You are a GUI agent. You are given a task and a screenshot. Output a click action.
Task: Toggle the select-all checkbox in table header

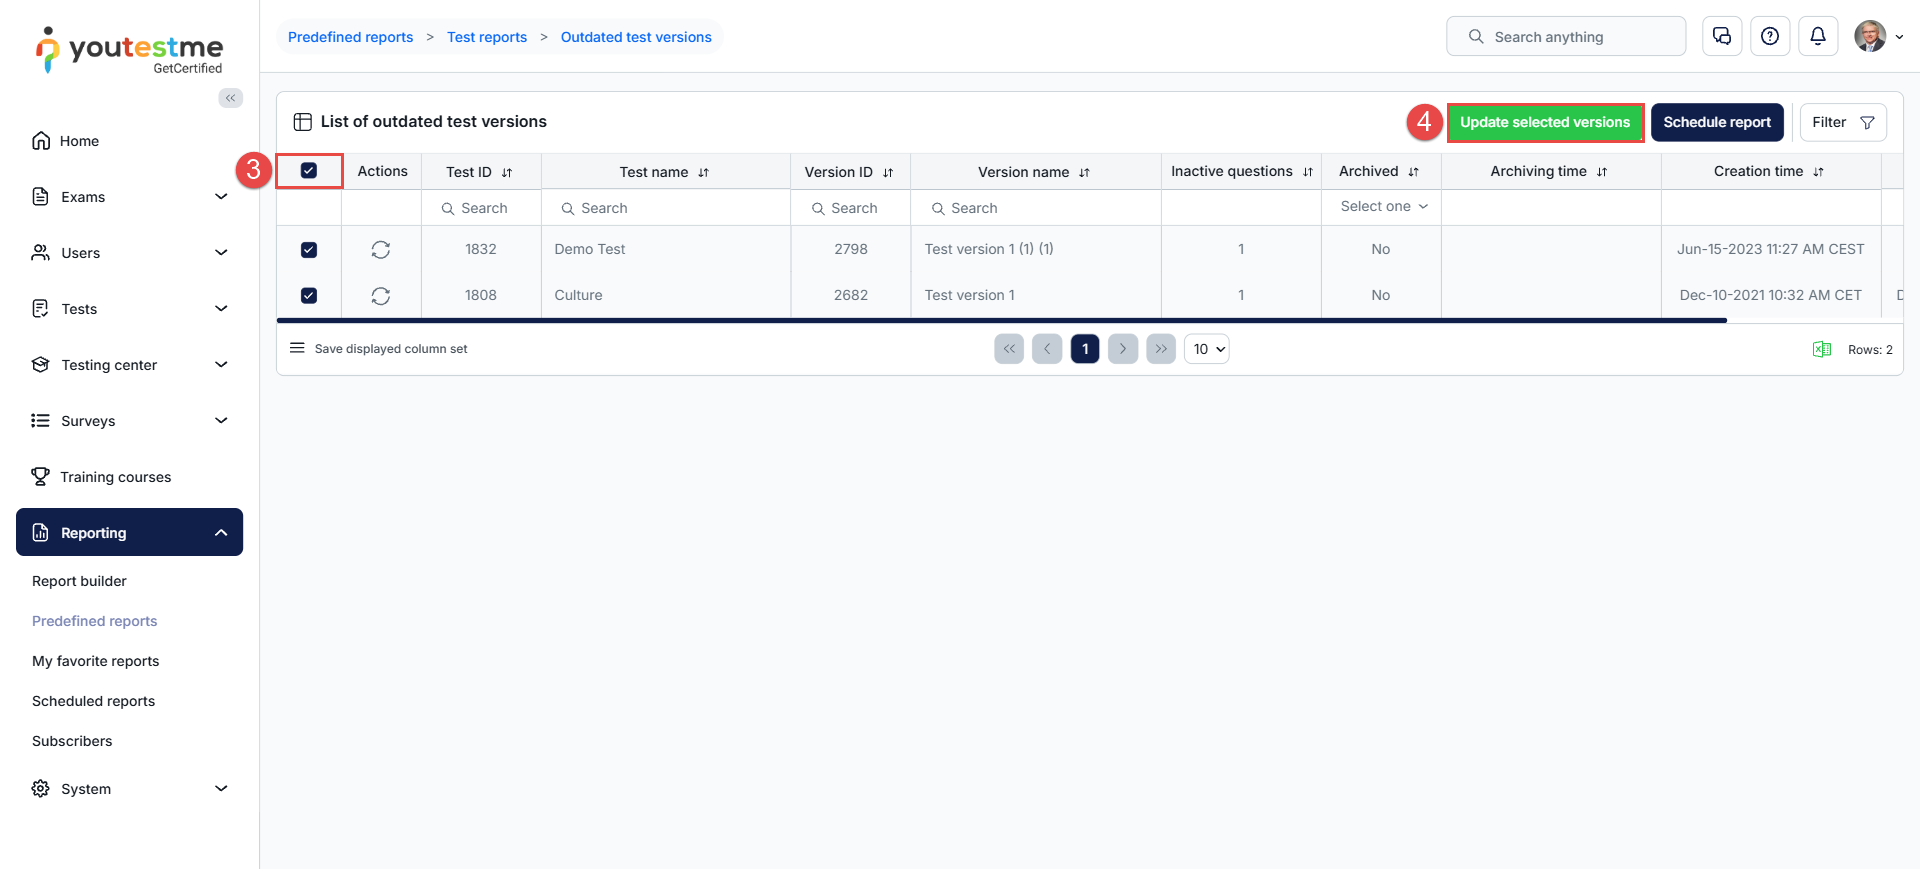[x=309, y=171]
